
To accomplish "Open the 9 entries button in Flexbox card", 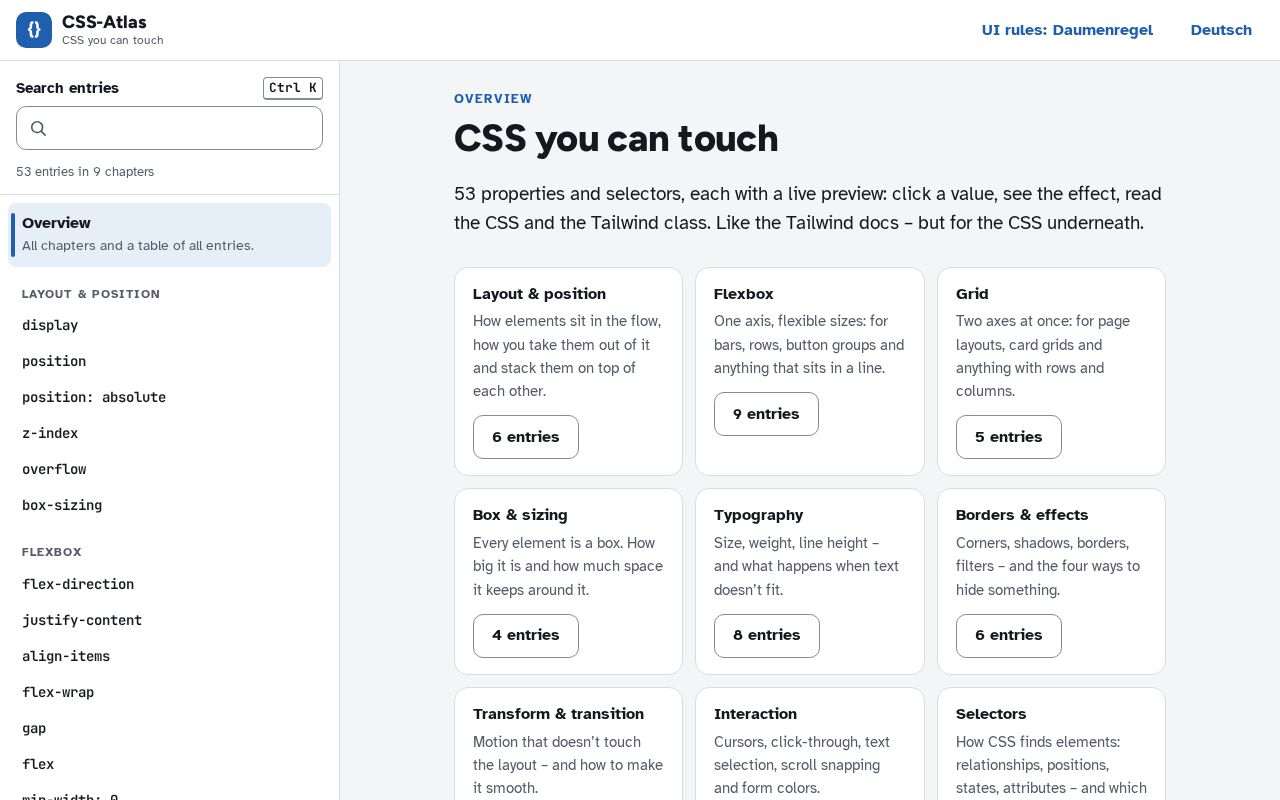I will tap(766, 414).
